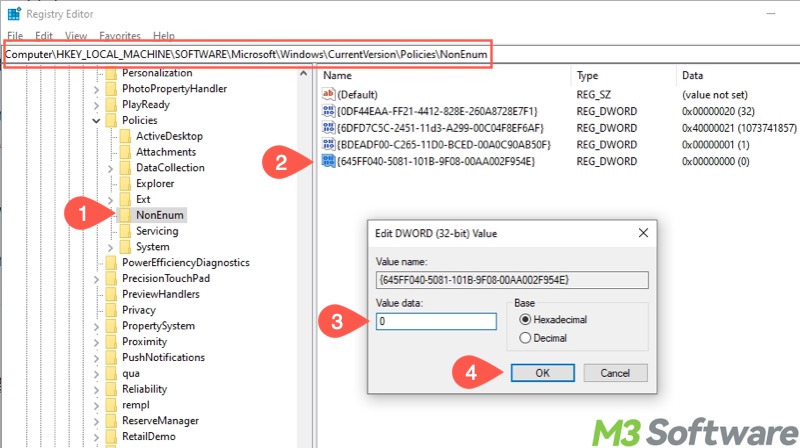Select the Hexadecimal base radio button

(526, 320)
